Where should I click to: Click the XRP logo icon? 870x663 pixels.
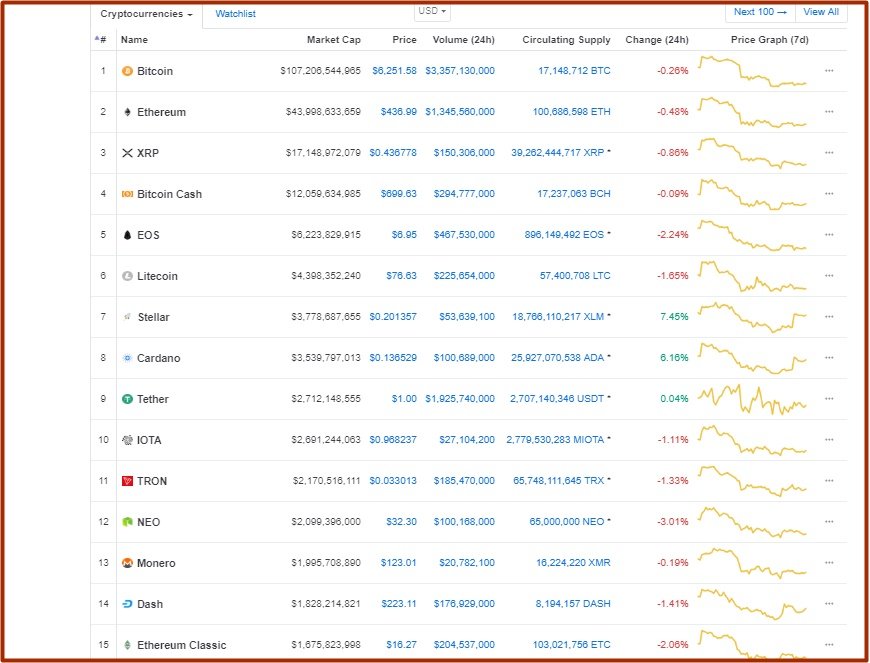point(127,153)
